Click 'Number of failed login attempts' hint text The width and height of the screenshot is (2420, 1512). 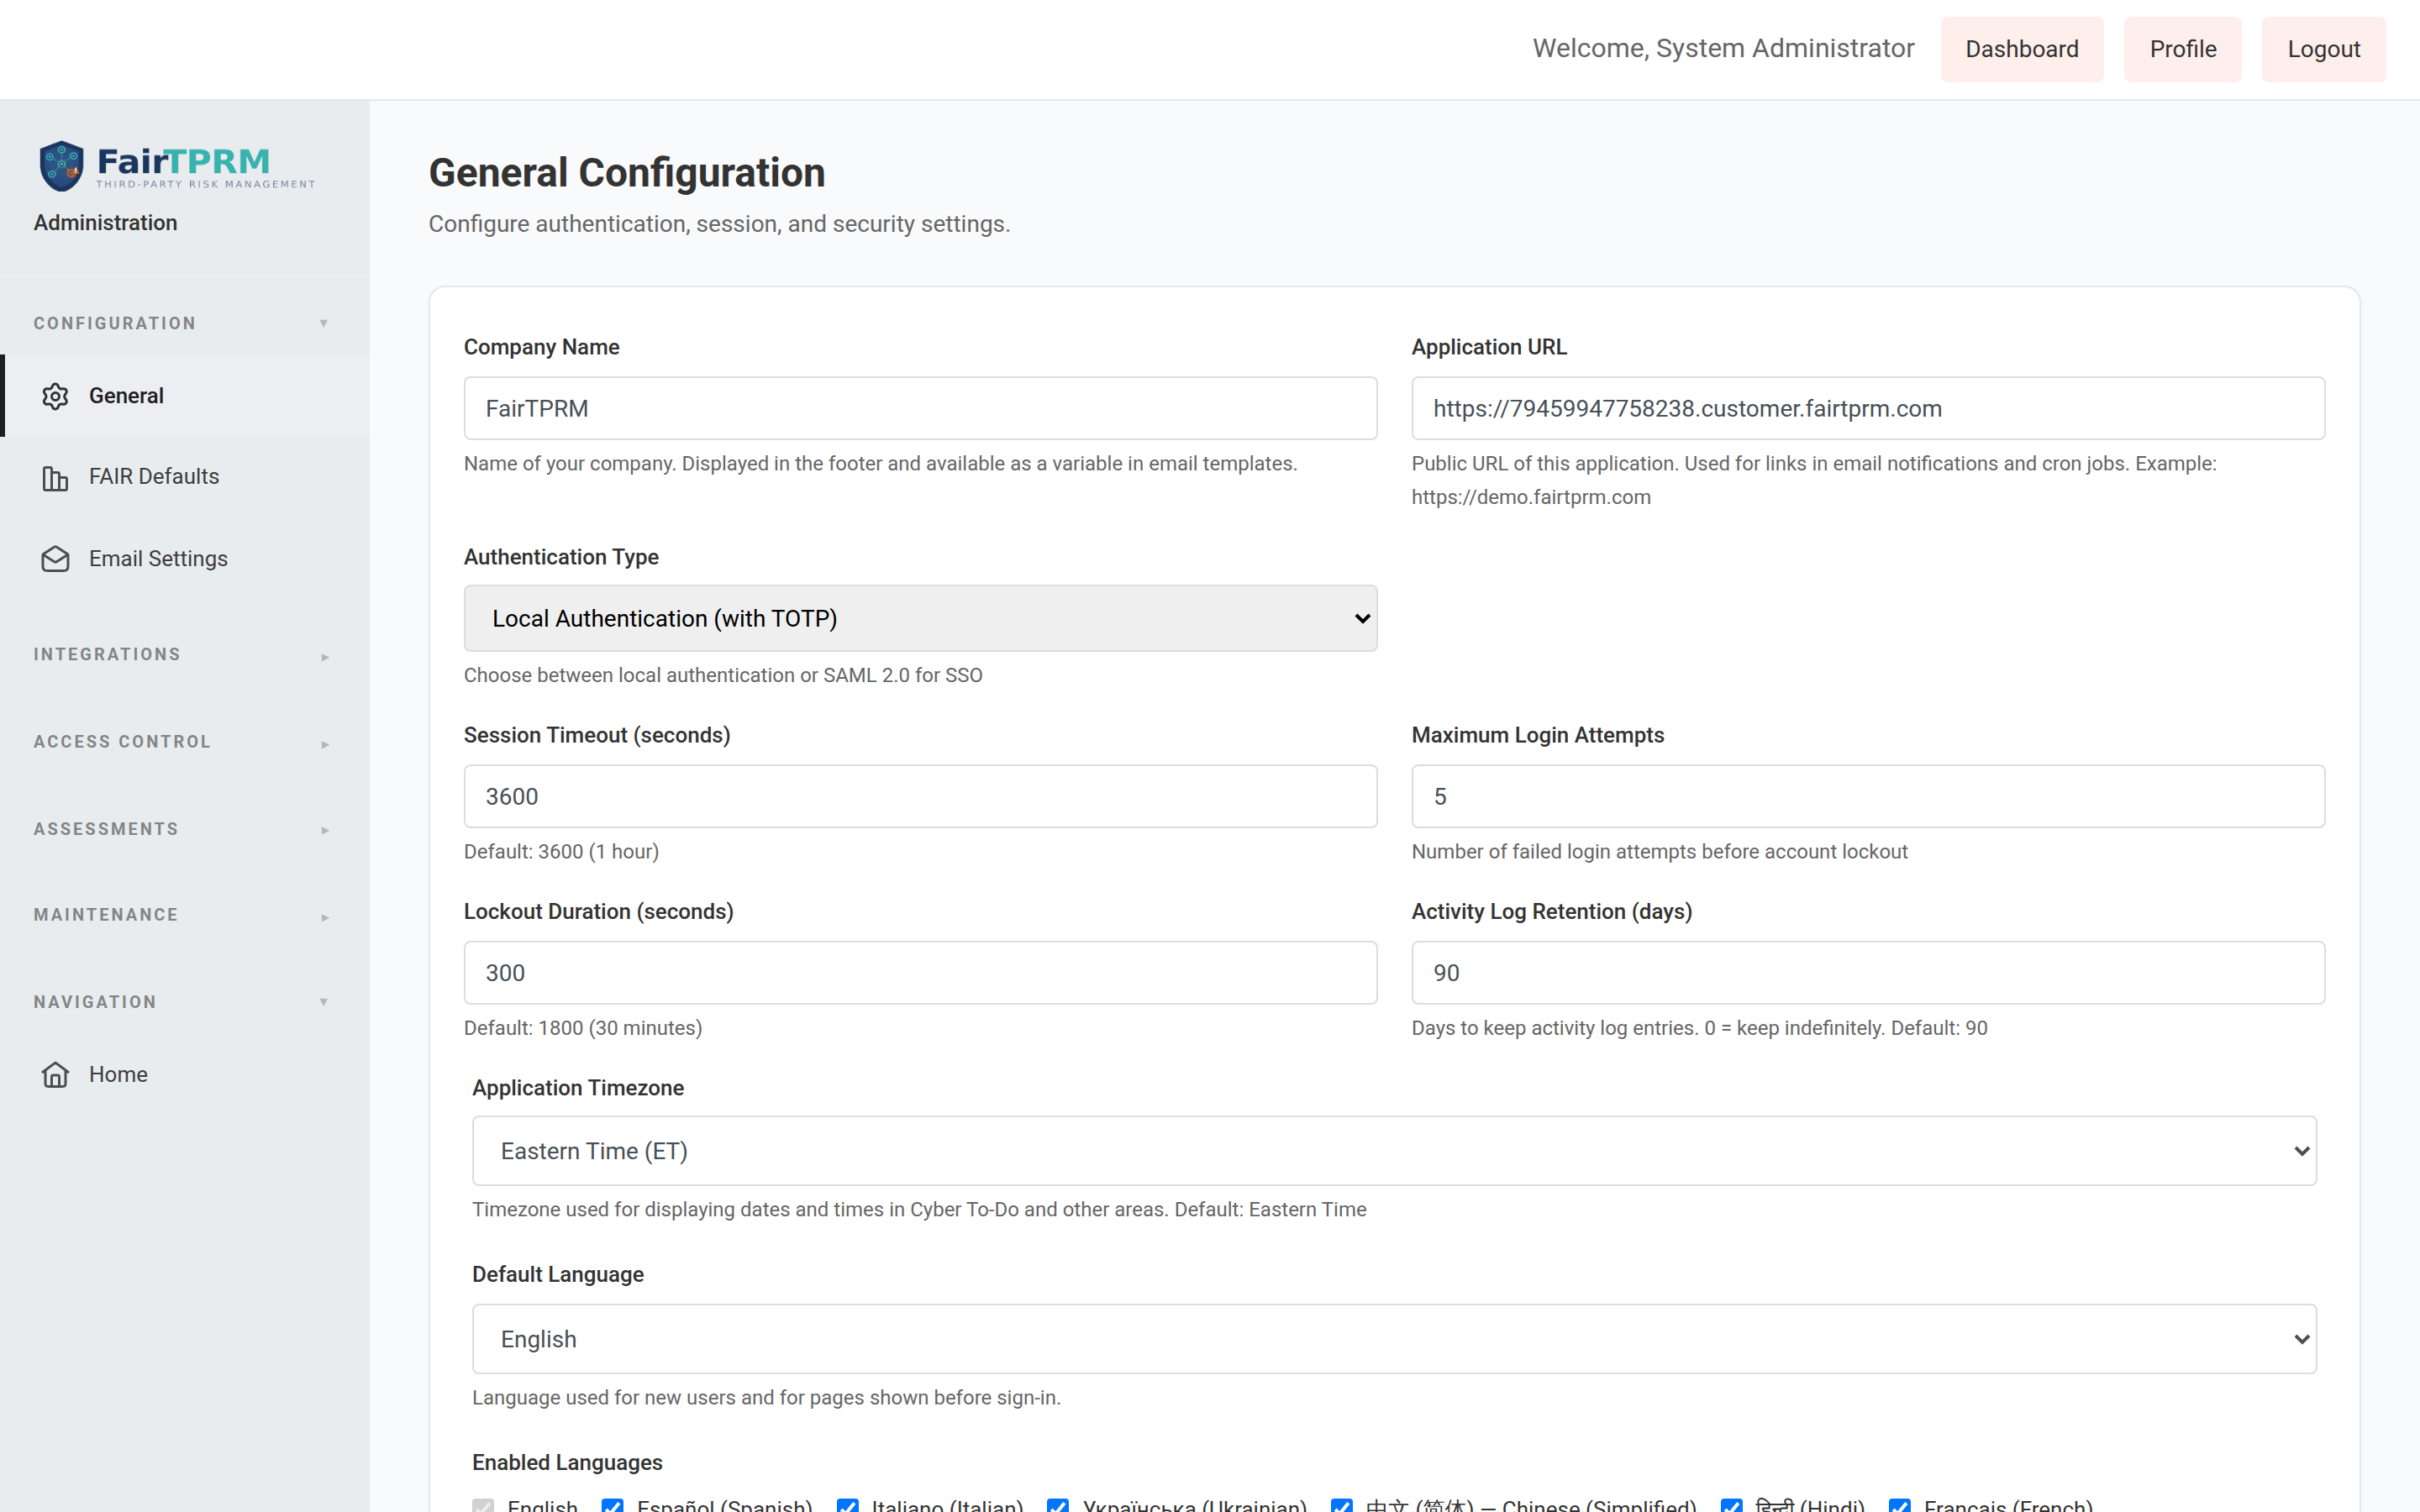pos(1659,852)
